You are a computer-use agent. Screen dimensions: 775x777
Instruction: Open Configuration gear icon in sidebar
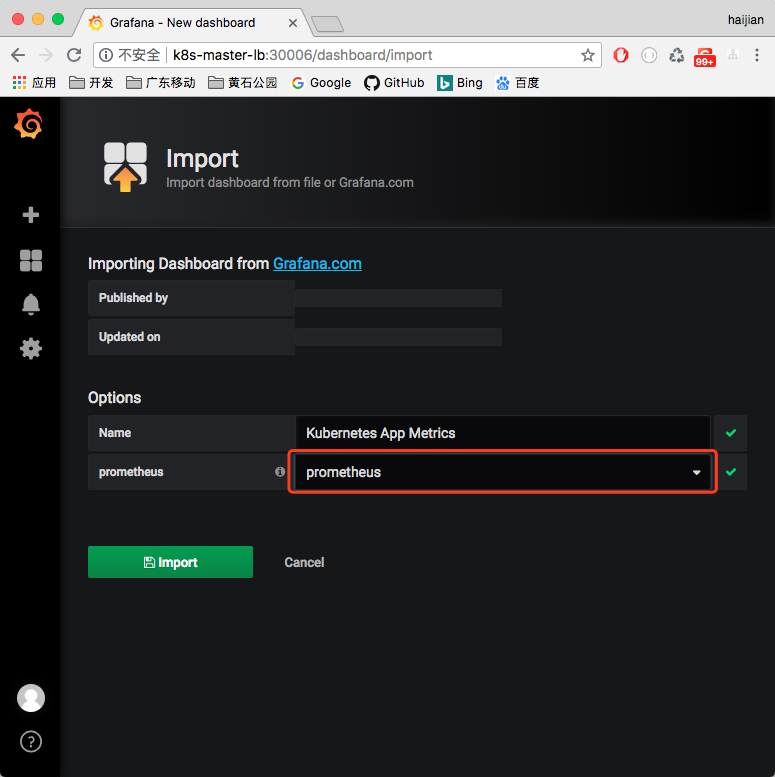pyautogui.click(x=31, y=349)
